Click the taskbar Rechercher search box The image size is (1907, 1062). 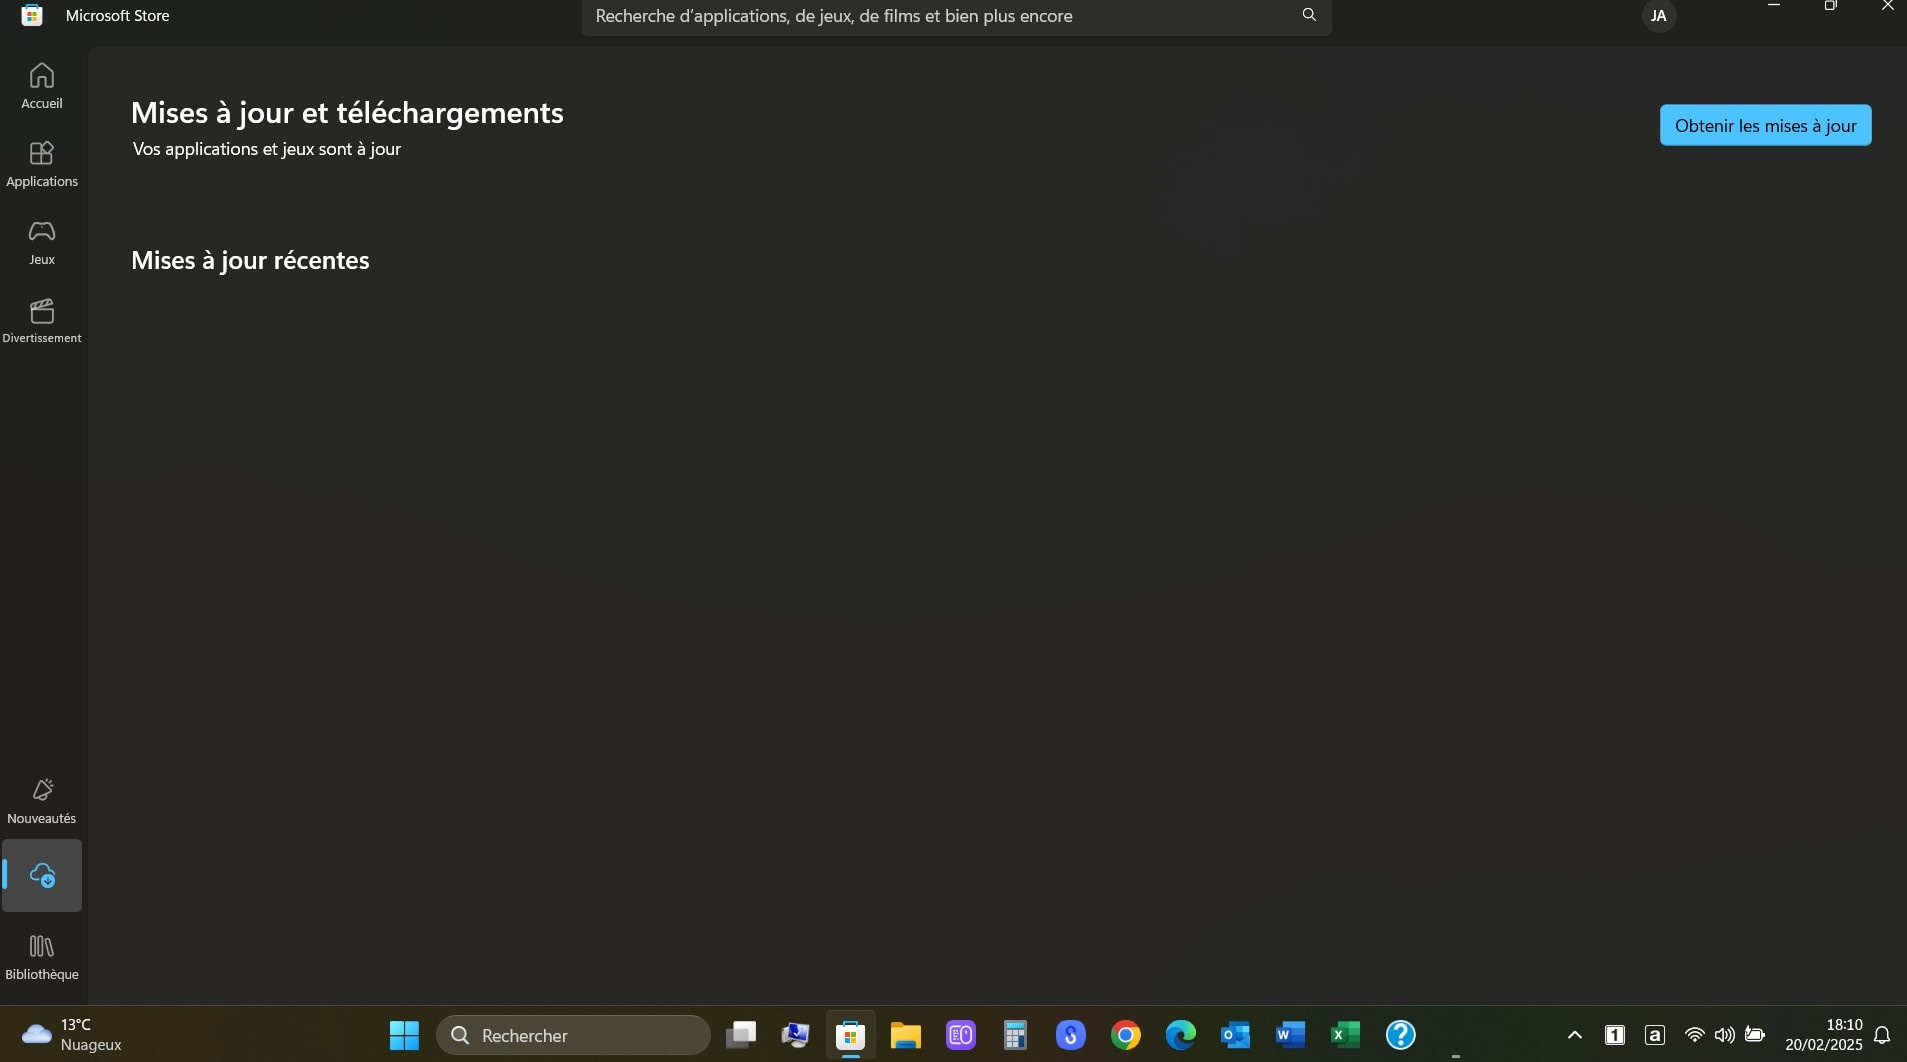click(x=573, y=1035)
